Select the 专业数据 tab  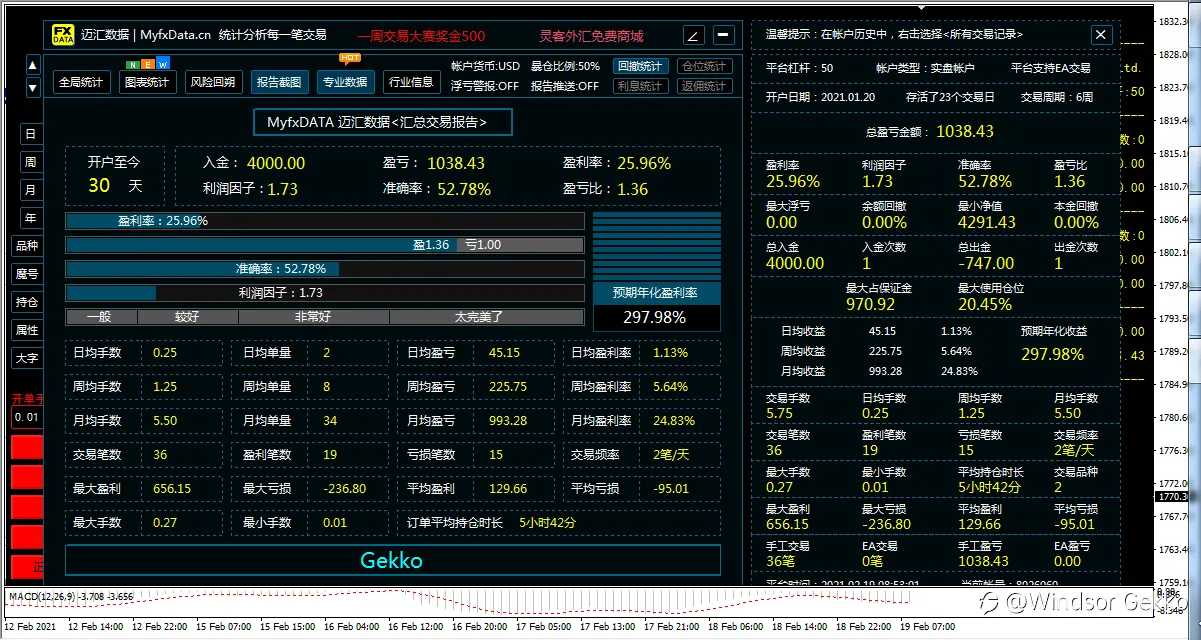coord(346,82)
